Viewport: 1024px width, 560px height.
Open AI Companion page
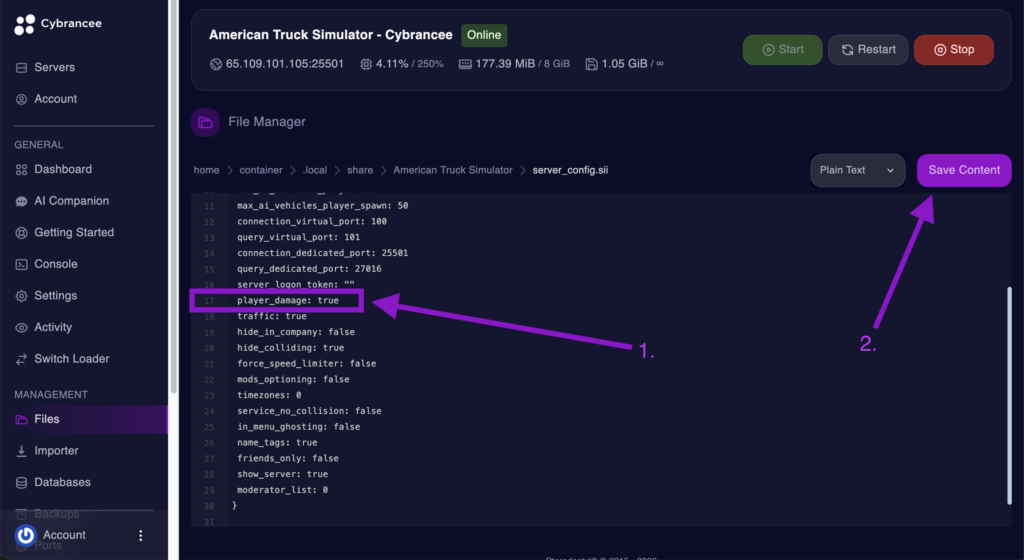(x=71, y=200)
